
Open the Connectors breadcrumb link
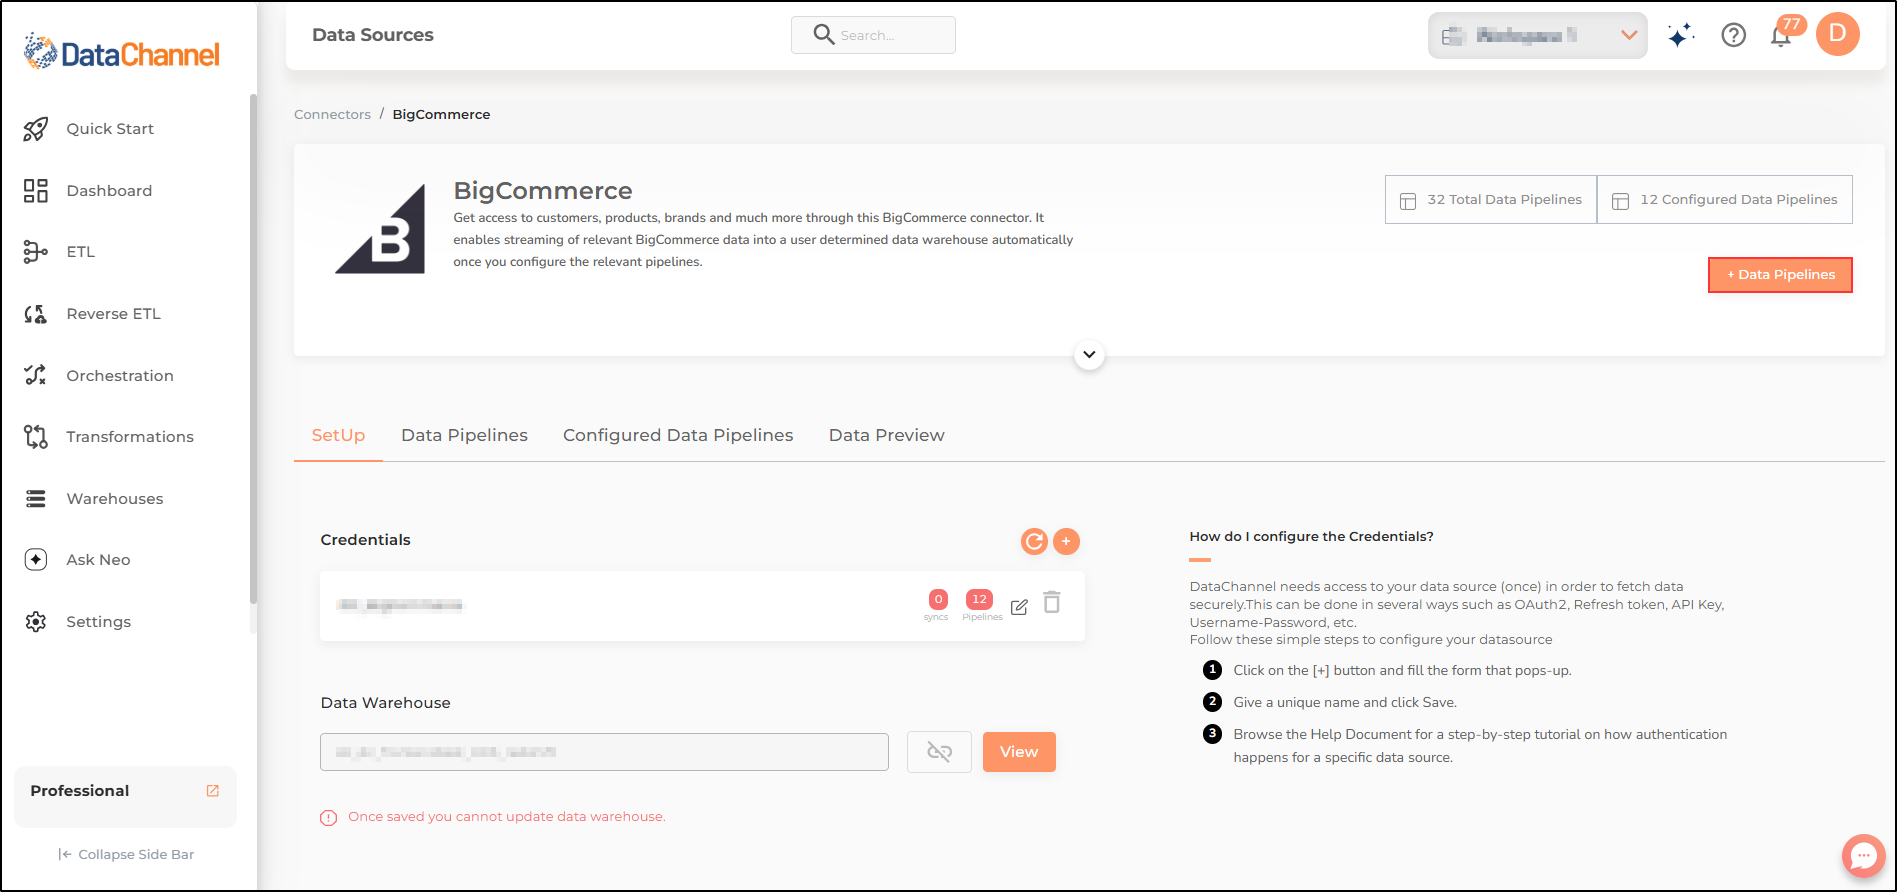click(x=332, y=115)
